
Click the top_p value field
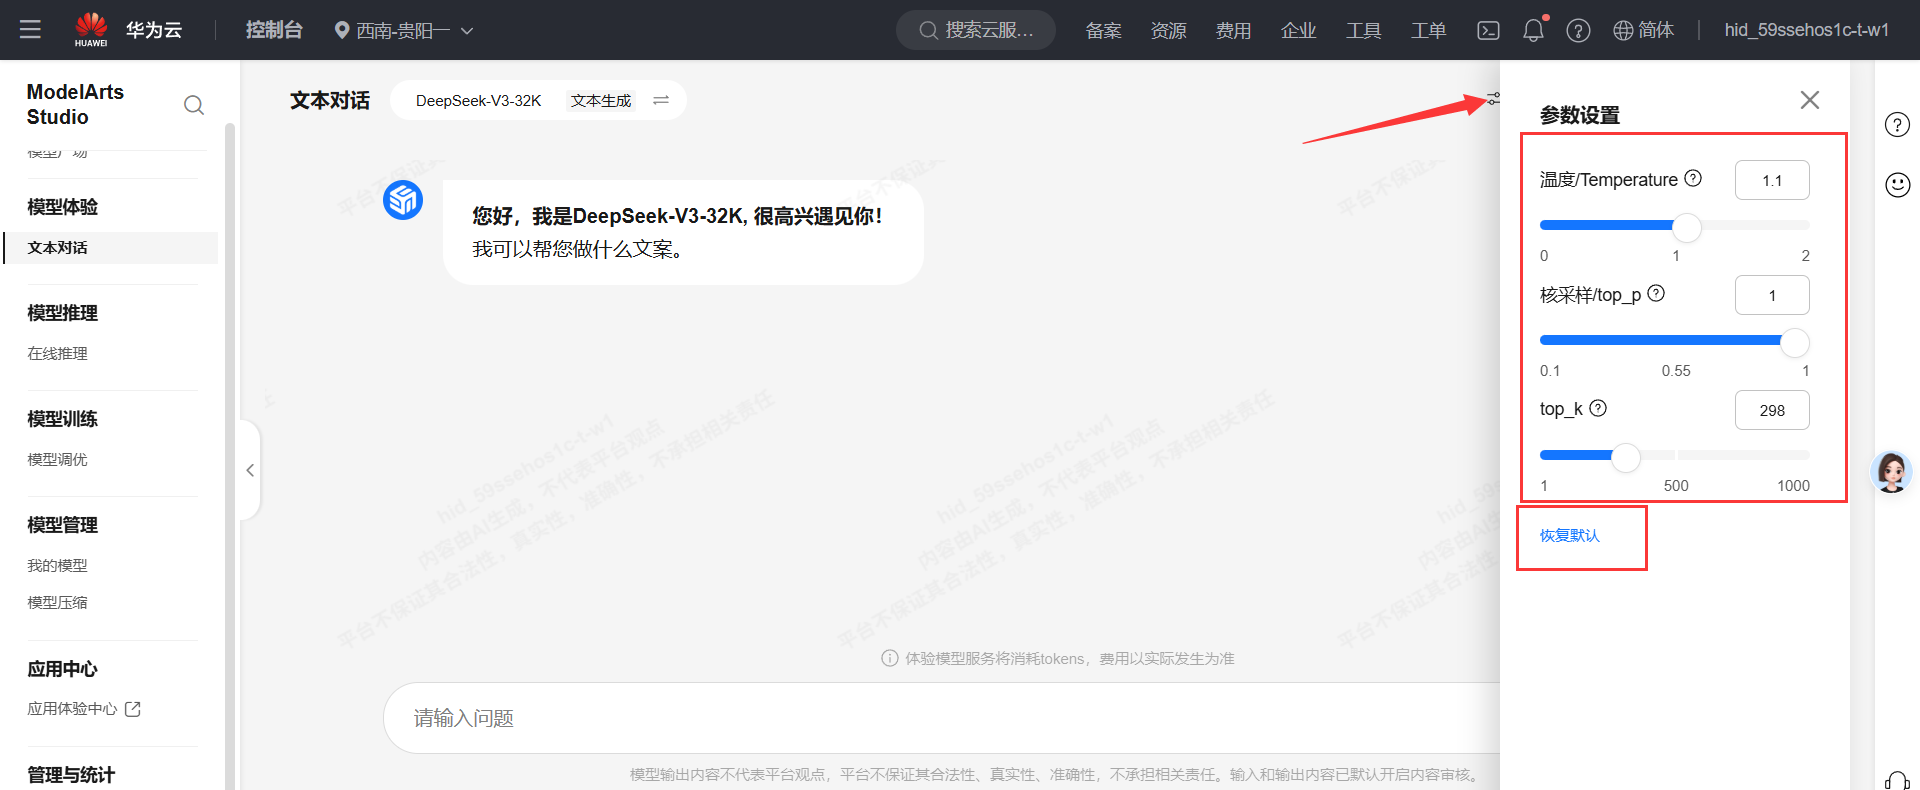[x=1772, y=295]
